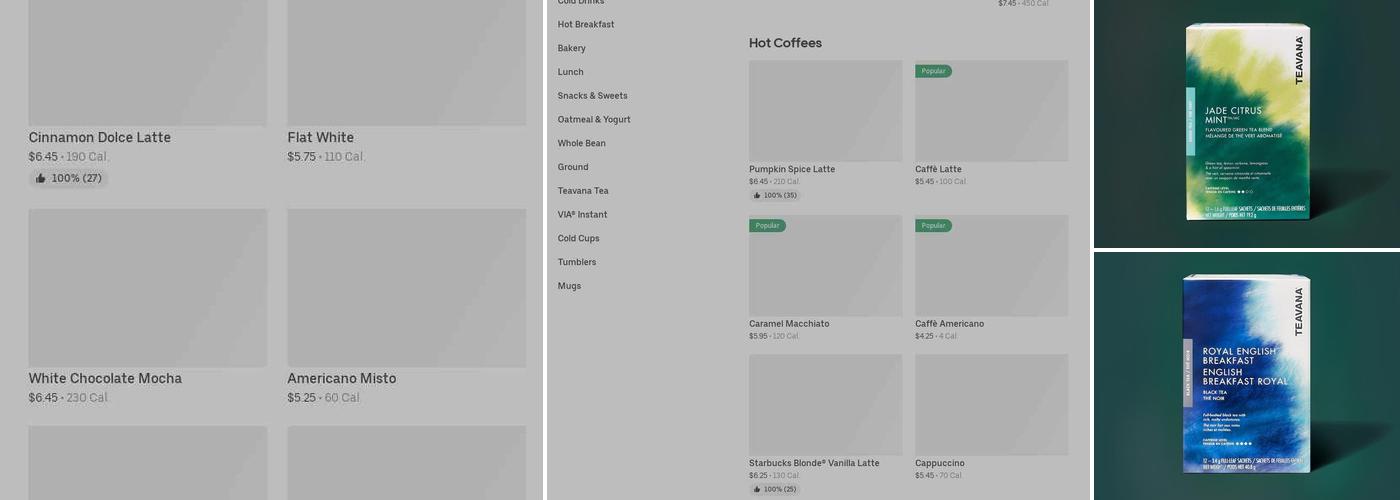Screen dimensions: 1400x500
Task: Click the Americano Misto image placeholder
Action: 407,288
